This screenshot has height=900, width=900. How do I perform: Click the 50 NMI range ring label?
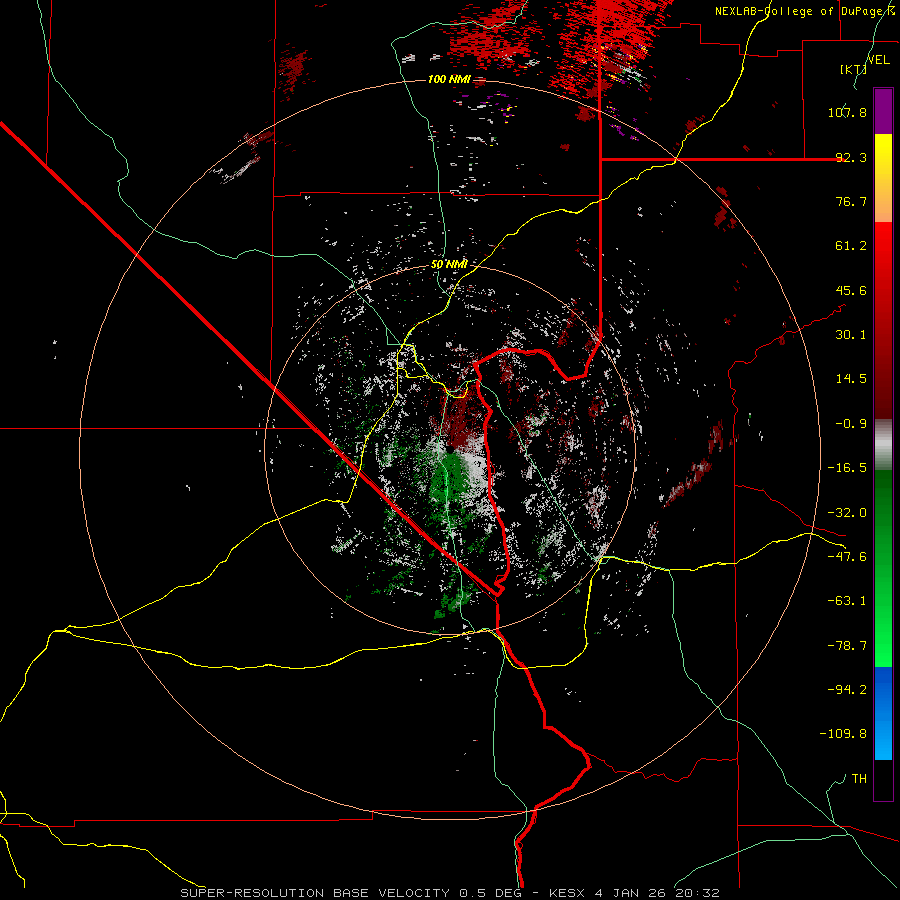[449, 265]
